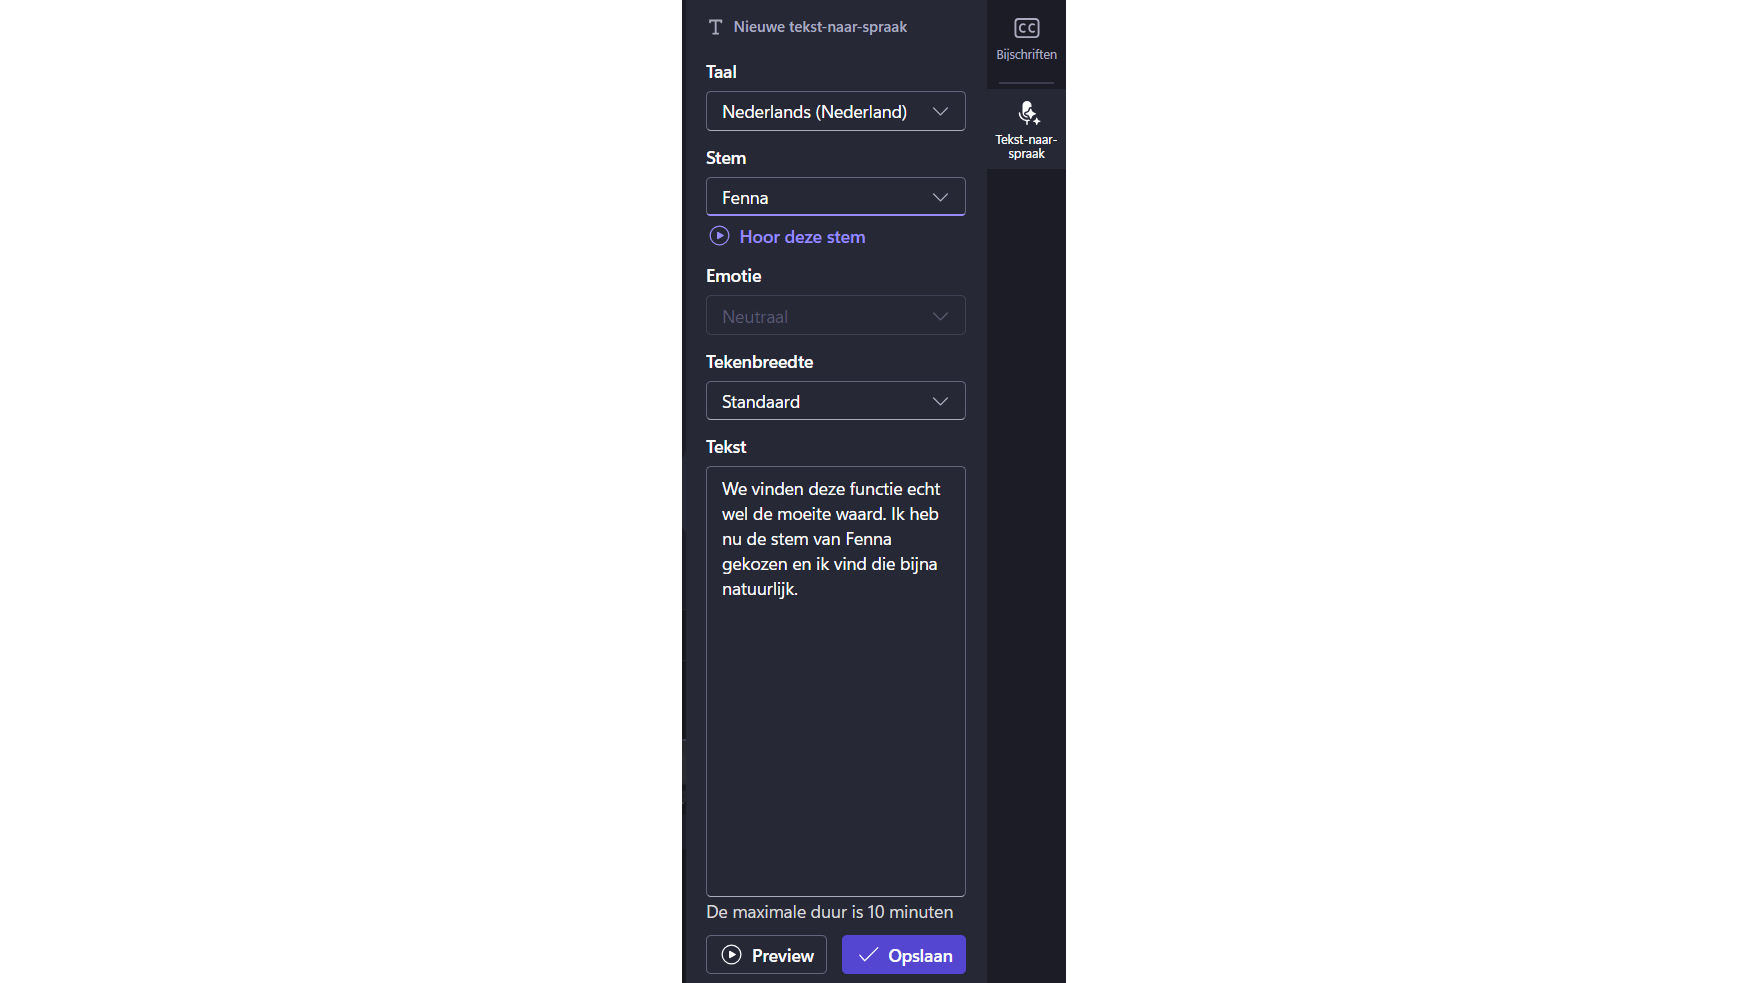Click the play icon inside the Preview button
This screenshot has width=1748, height=983.
(732, 955)
